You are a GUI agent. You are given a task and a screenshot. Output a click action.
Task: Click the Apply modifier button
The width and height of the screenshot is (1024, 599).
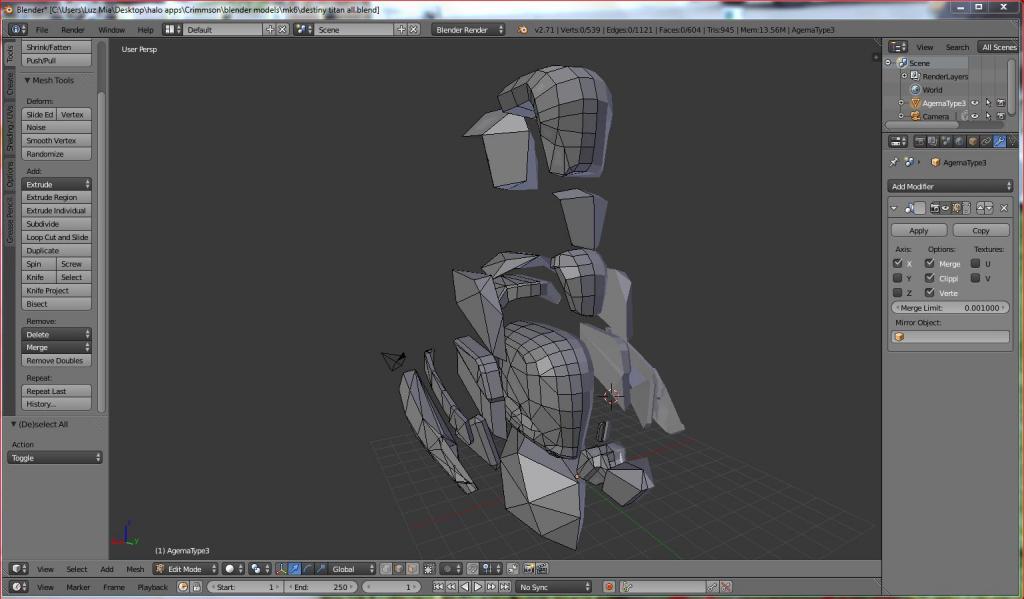click(x=918, y=230)
